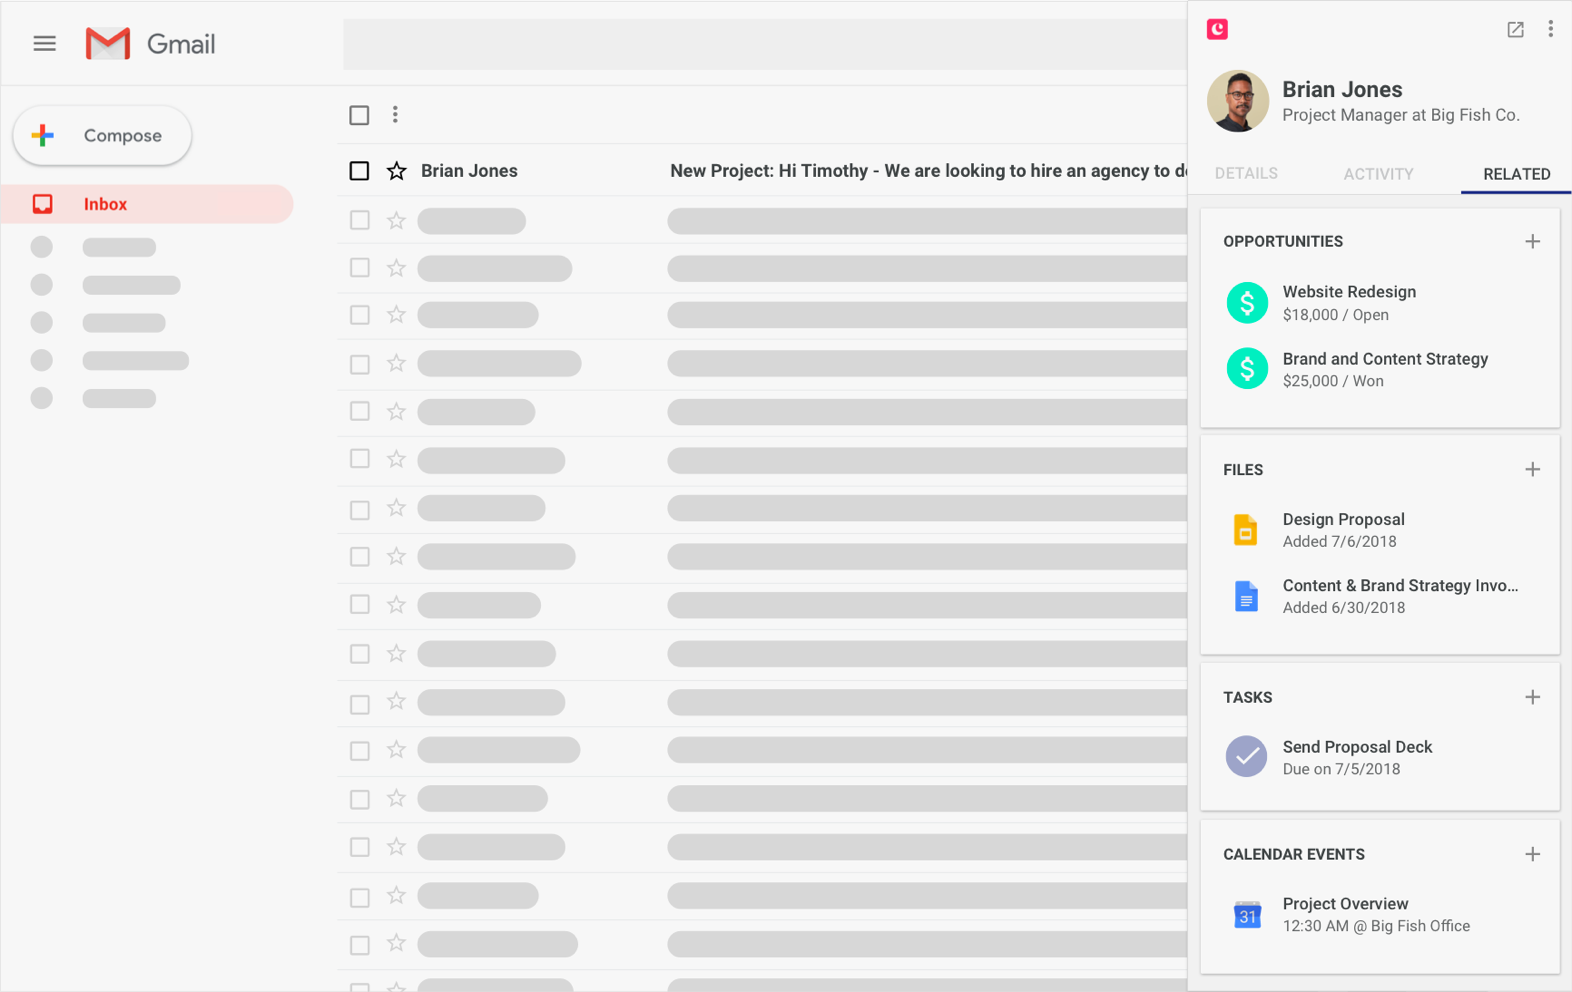The width and height of the screenshot is (1572, 992).
Task: Toggle Send Proposal Deck task complete
Action: (1246, 757)
